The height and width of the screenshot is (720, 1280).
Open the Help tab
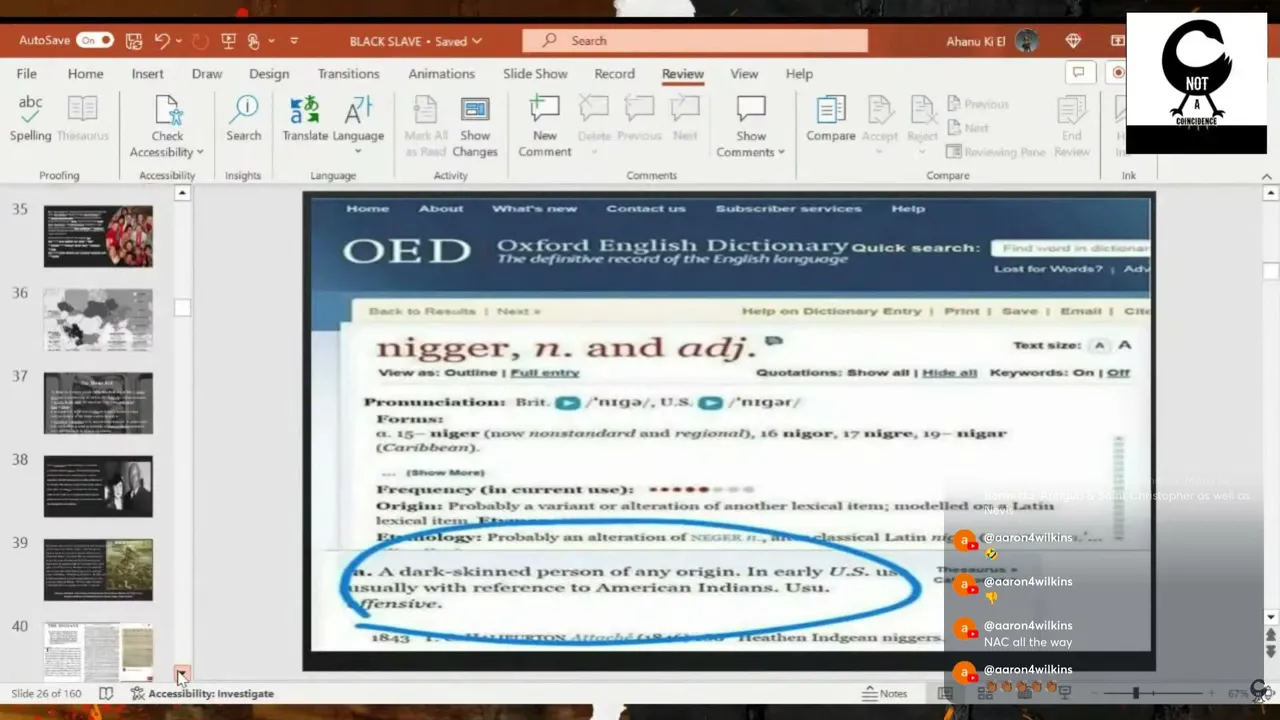pos(799,74)
